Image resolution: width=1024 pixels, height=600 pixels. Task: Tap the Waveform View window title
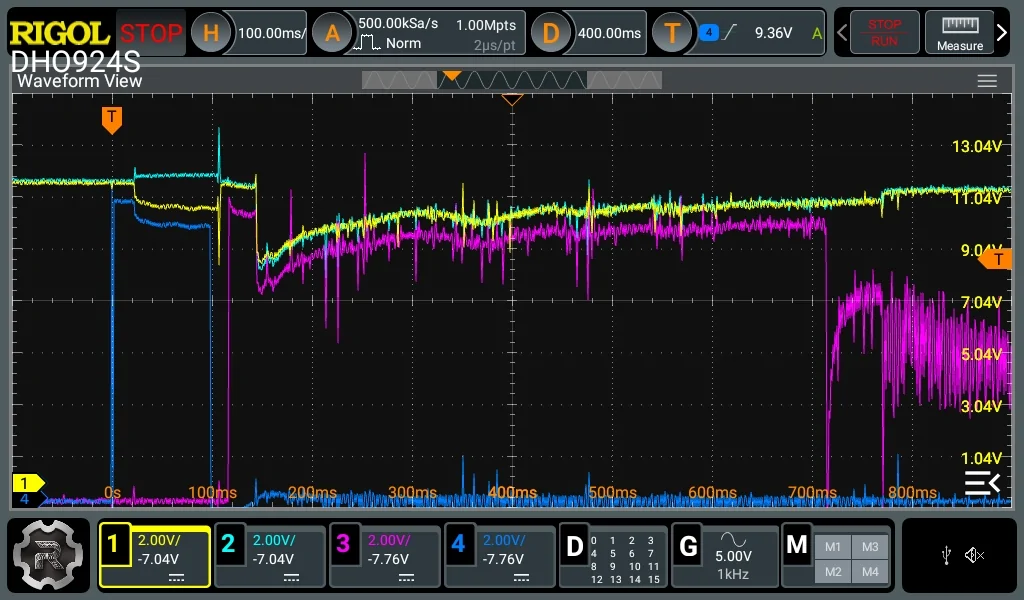pyautogui.click(x=79, y=81)
